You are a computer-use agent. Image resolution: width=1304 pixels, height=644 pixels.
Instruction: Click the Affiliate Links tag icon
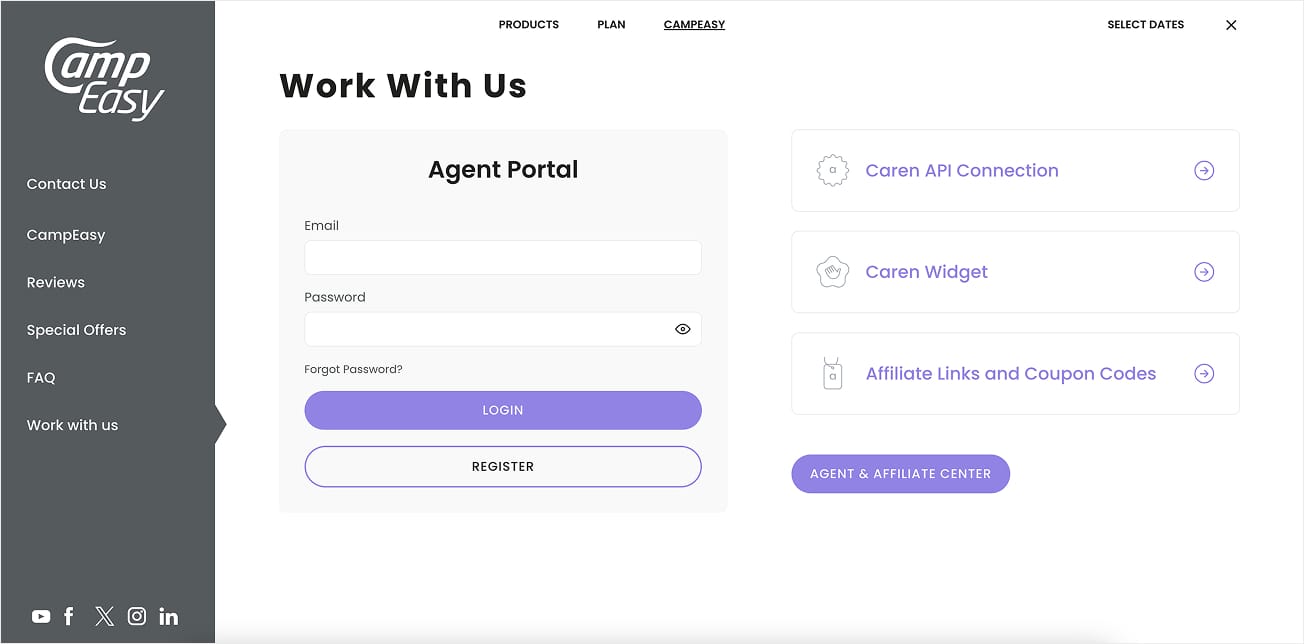[x=832, y=374]
